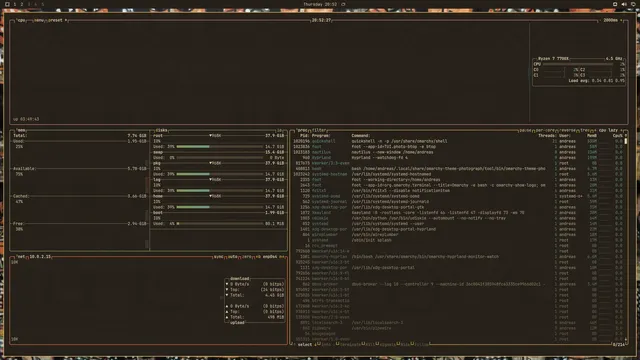Click the swap disk usage bar
Viewport: 640px width, 360px height.
(220, 158)
